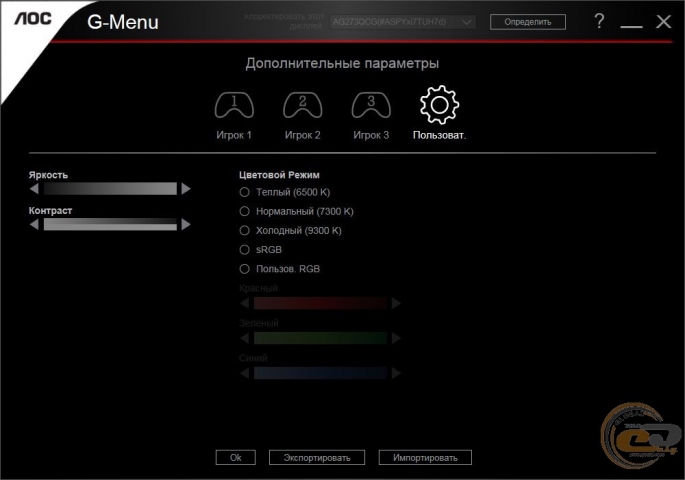Decrease Красный with the left arrow

click(x=245, y=303)
